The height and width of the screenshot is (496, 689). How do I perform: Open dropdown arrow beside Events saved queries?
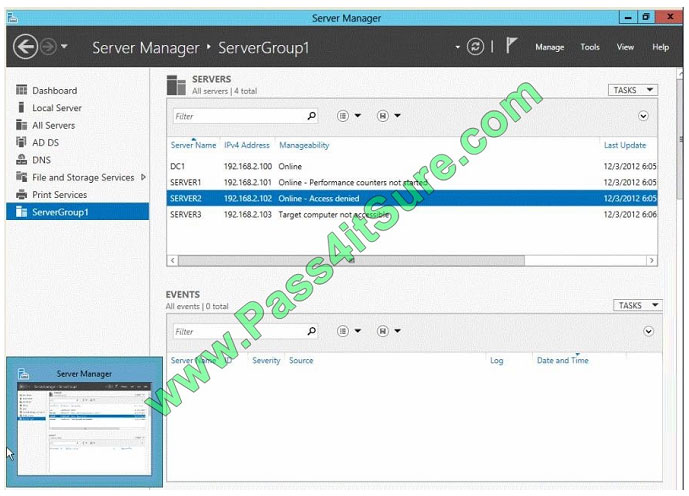[397, 331]
